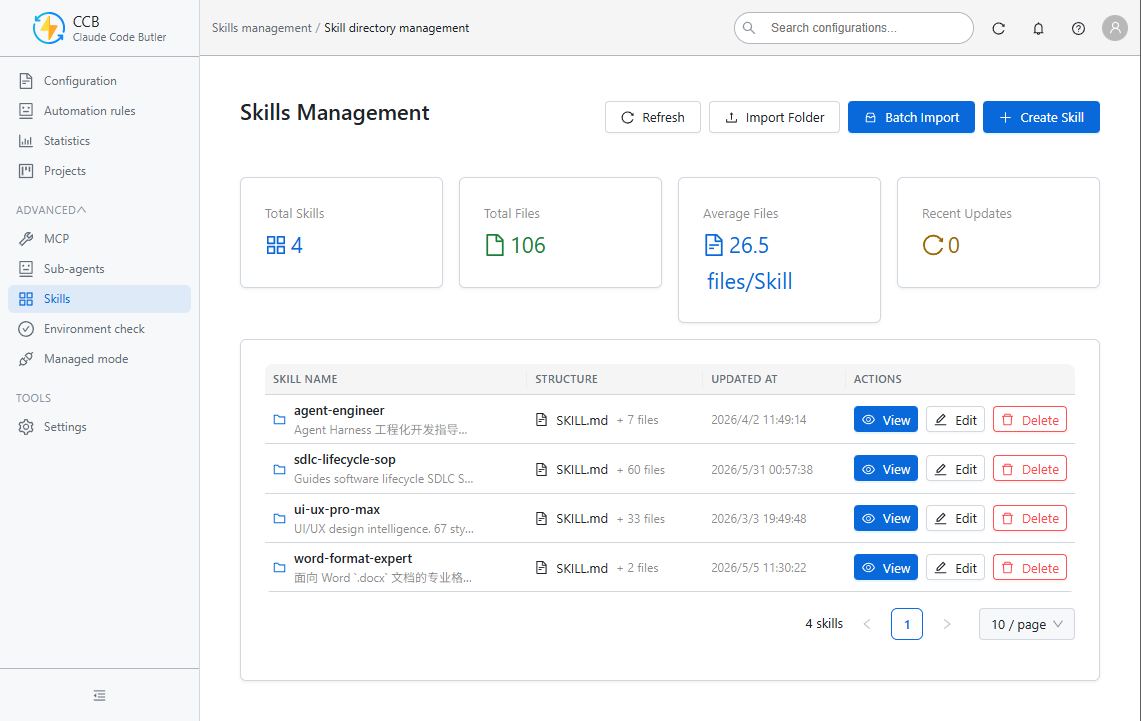This screenshot has height=721, width=1141.
Task: Click the folder icon for word-format-expert
Action: pos(279,567)
